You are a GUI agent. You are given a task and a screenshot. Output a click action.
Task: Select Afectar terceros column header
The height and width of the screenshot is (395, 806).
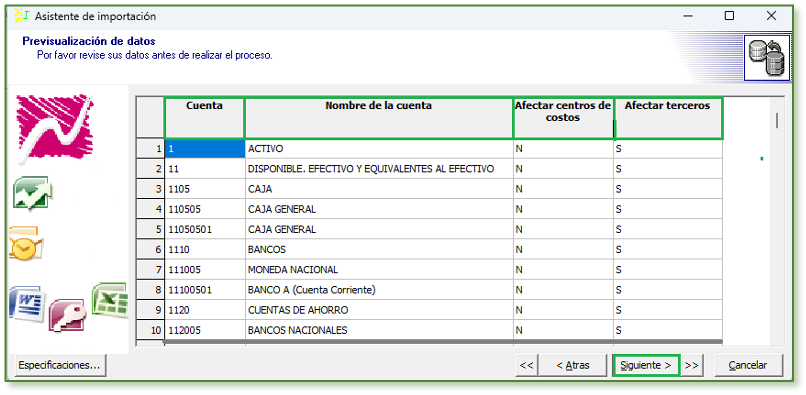(x=668, y=118)
